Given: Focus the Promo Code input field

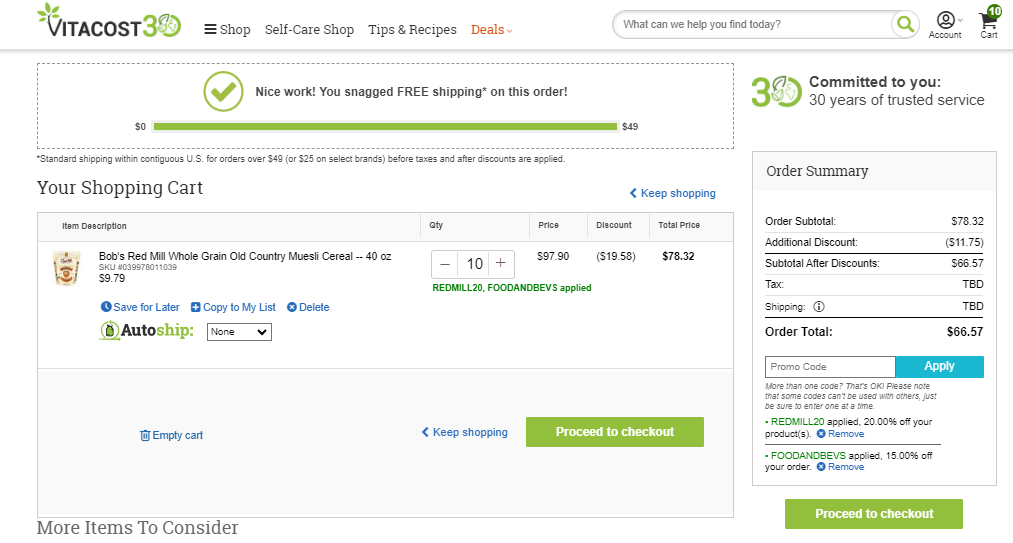Looking at the screenshot, I should 830,367.
